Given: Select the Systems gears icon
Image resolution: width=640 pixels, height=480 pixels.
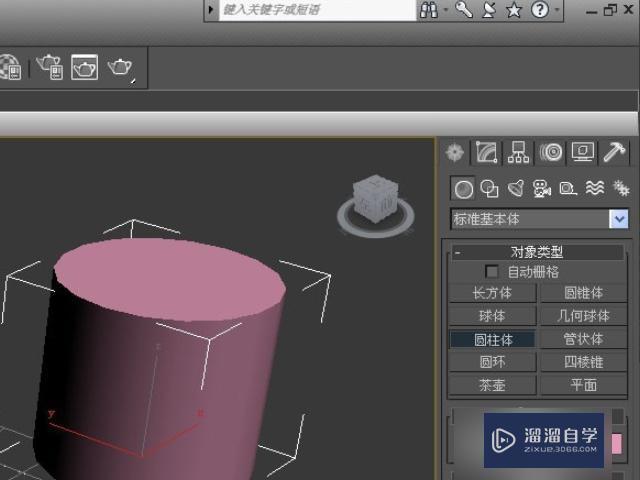Looking at the screenshot, I should pyautogui.click(x=621, y=188).
